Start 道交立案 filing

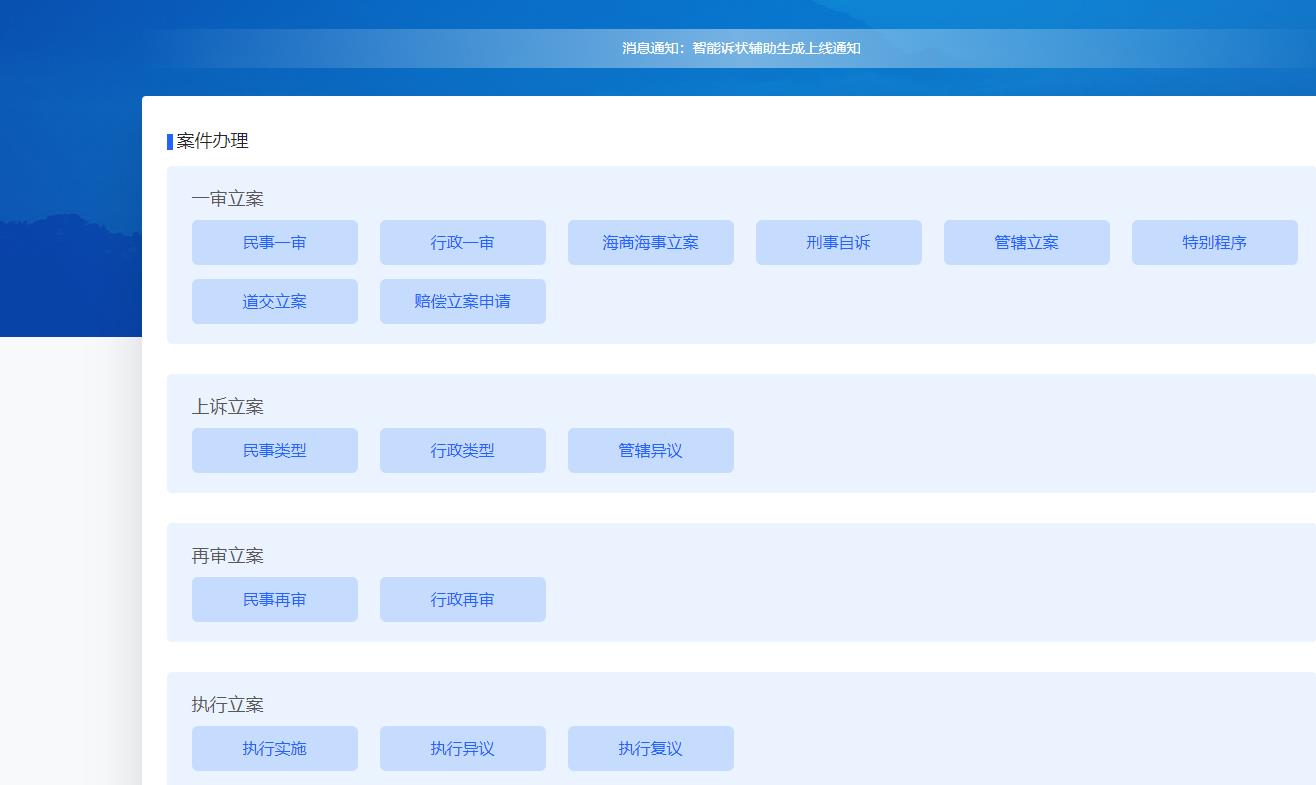click(x=274, y=302)
